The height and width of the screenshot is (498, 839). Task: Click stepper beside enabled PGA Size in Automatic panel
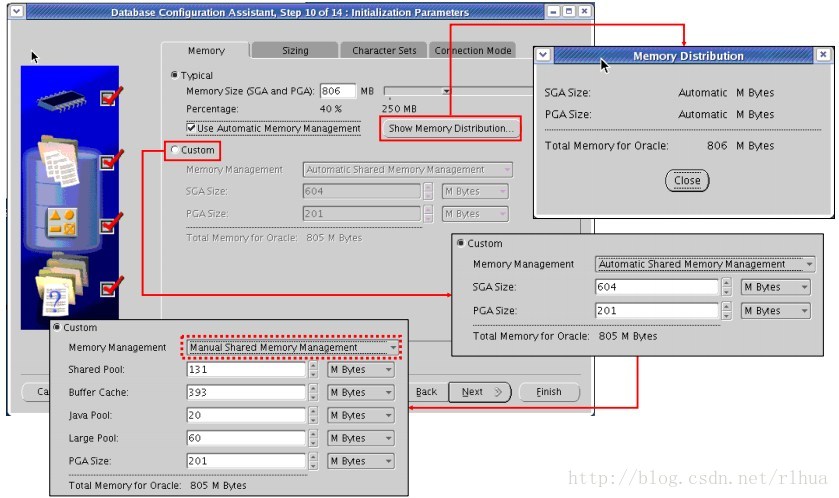click(726, 311)
